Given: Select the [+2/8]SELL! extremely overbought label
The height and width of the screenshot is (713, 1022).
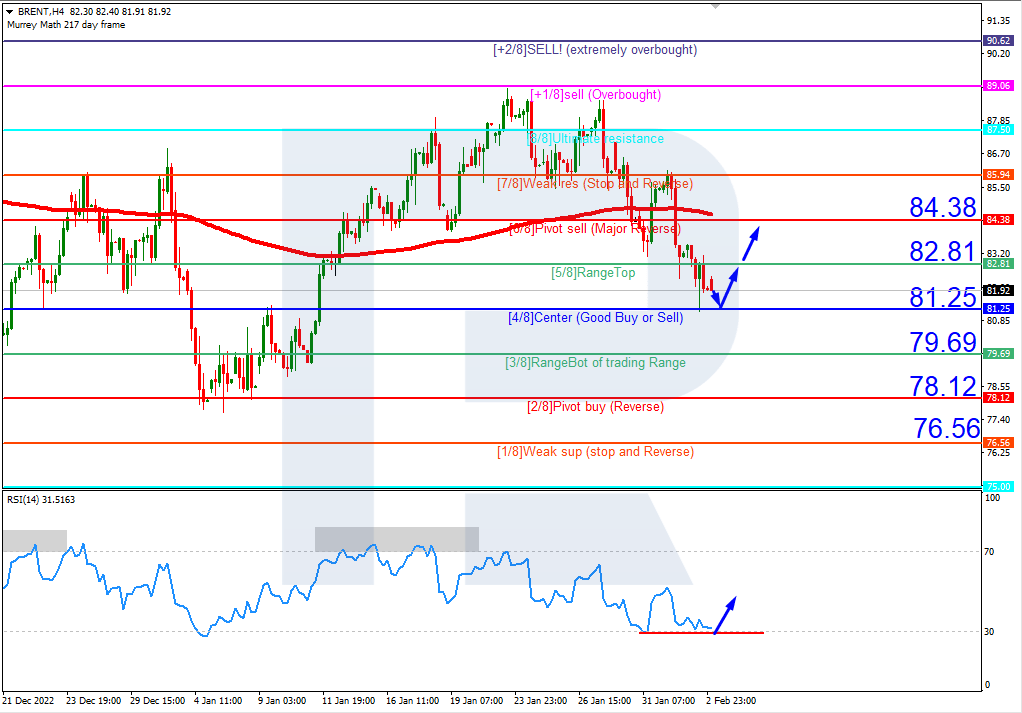Looking at the screenshot, I should coord(595,50).
